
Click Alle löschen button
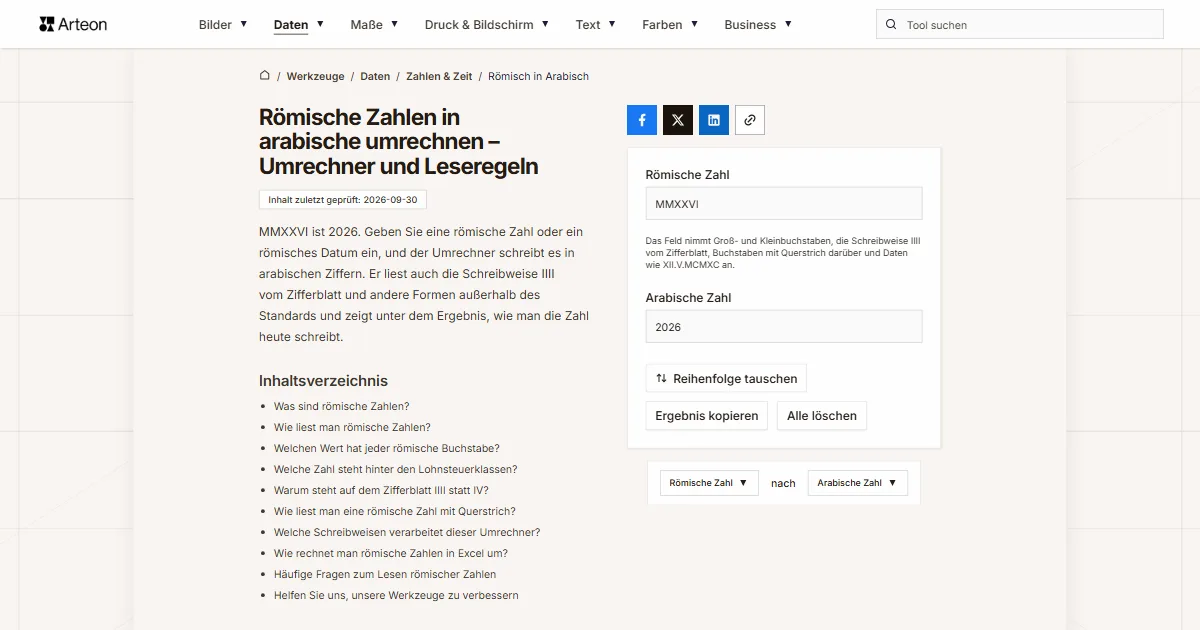[x=822, y=416]
